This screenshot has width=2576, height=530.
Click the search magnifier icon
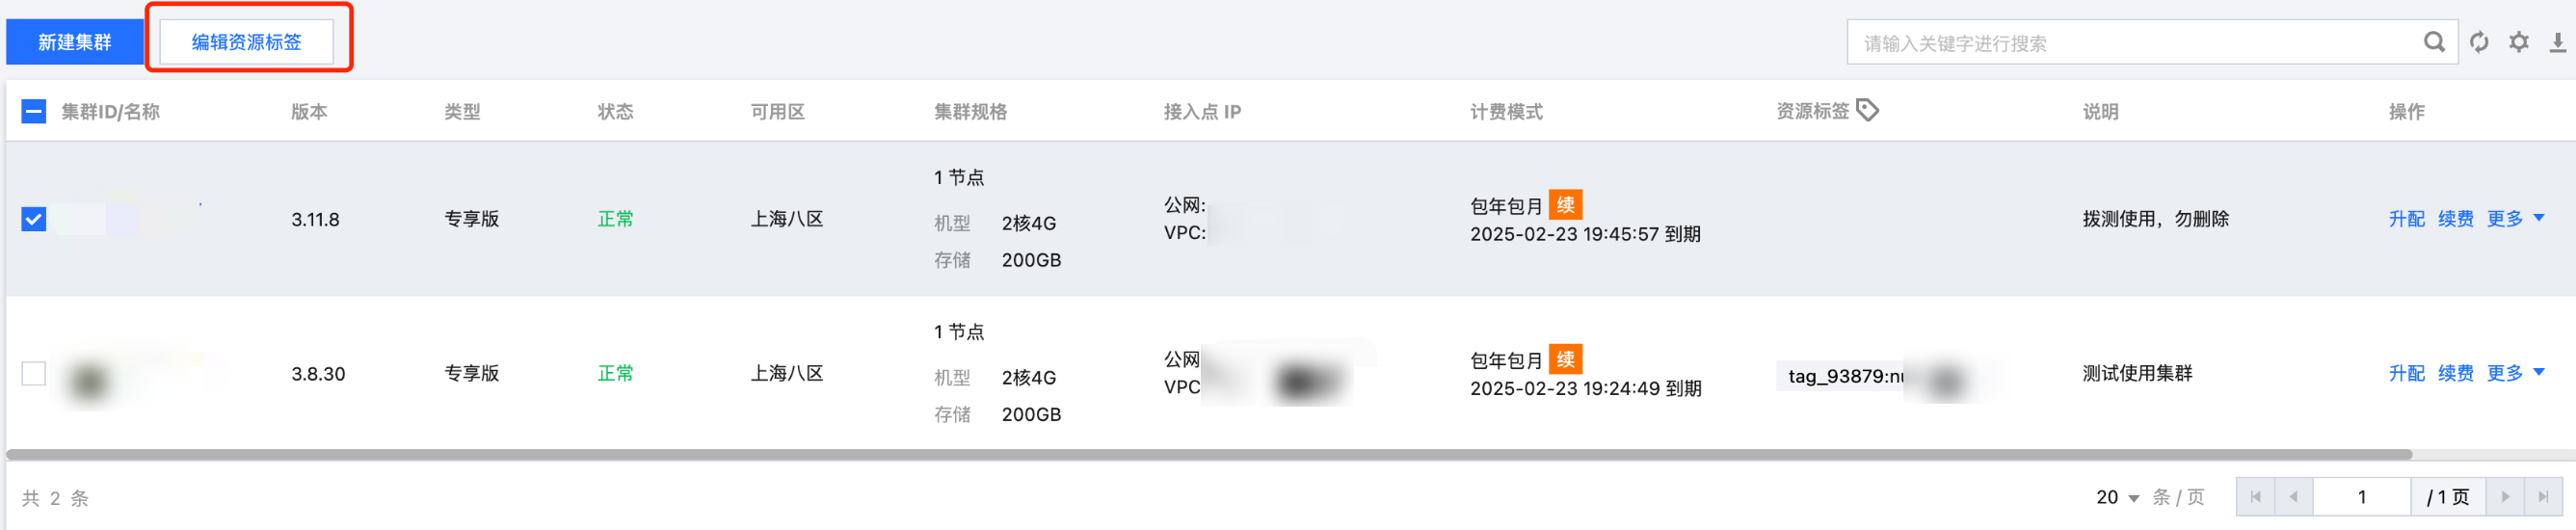click(2434, 42)
